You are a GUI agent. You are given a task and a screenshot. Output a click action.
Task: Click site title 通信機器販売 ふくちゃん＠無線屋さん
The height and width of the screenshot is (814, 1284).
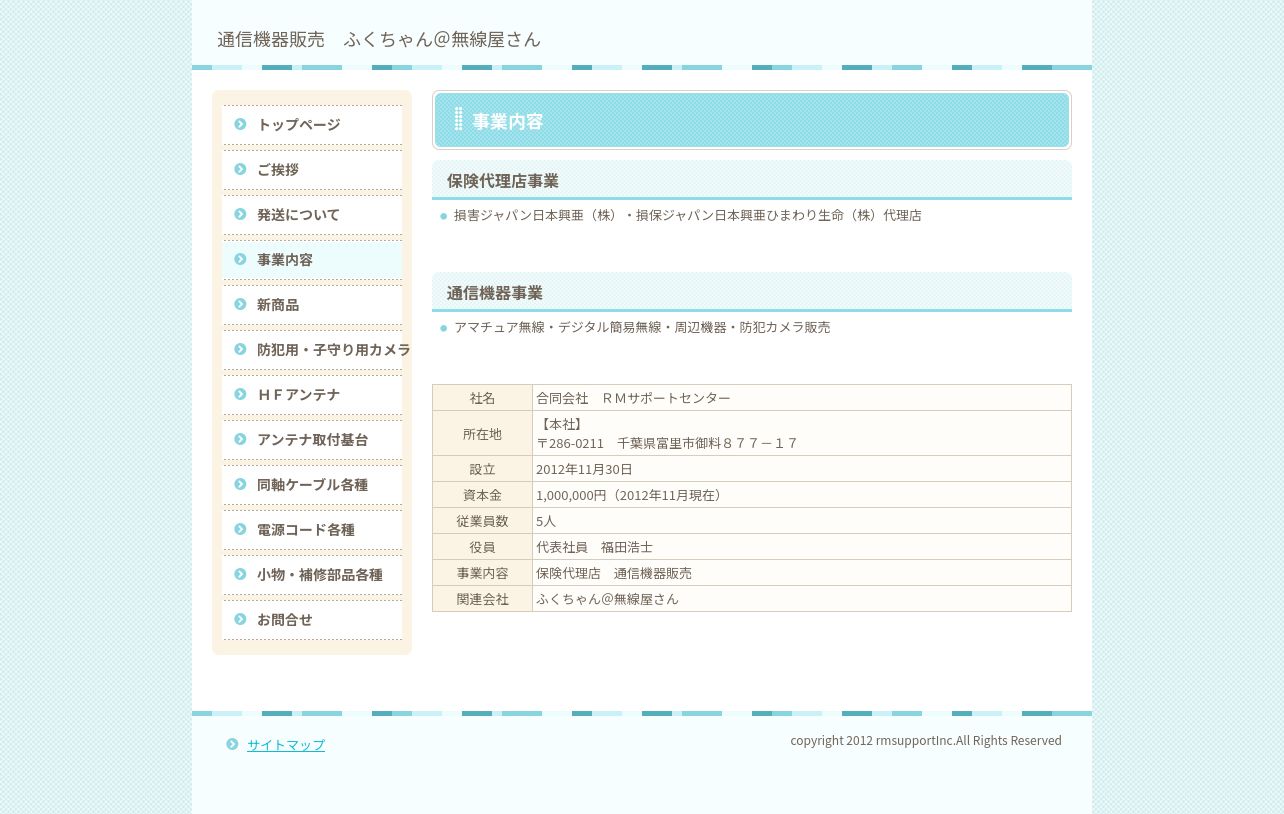click(379, 39)
